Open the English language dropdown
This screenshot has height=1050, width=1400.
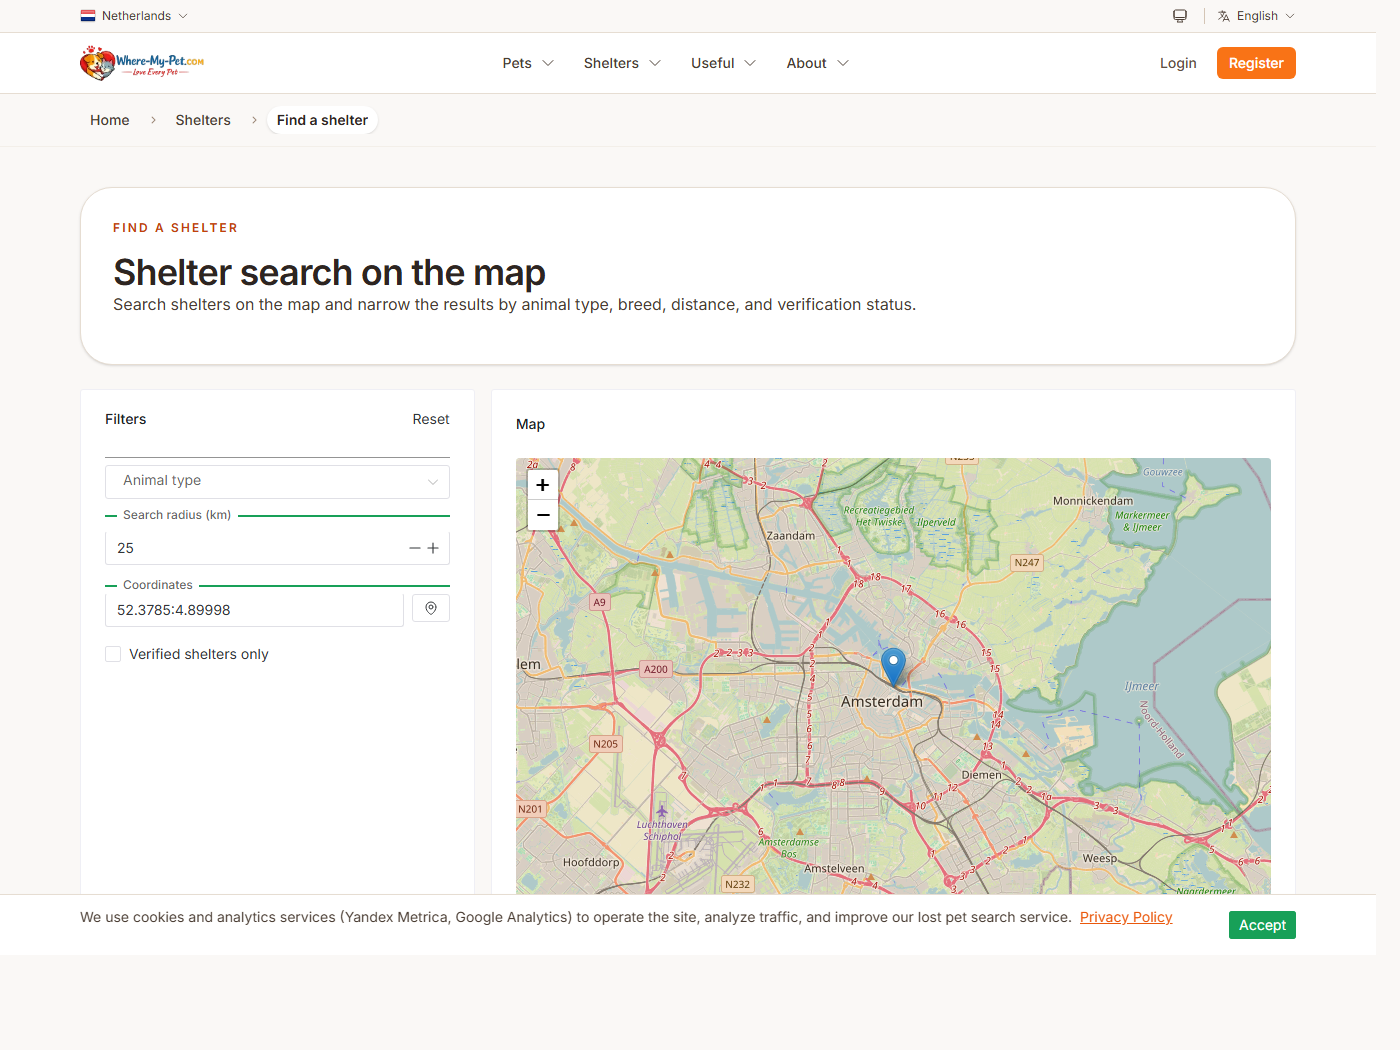[1256, 16]
